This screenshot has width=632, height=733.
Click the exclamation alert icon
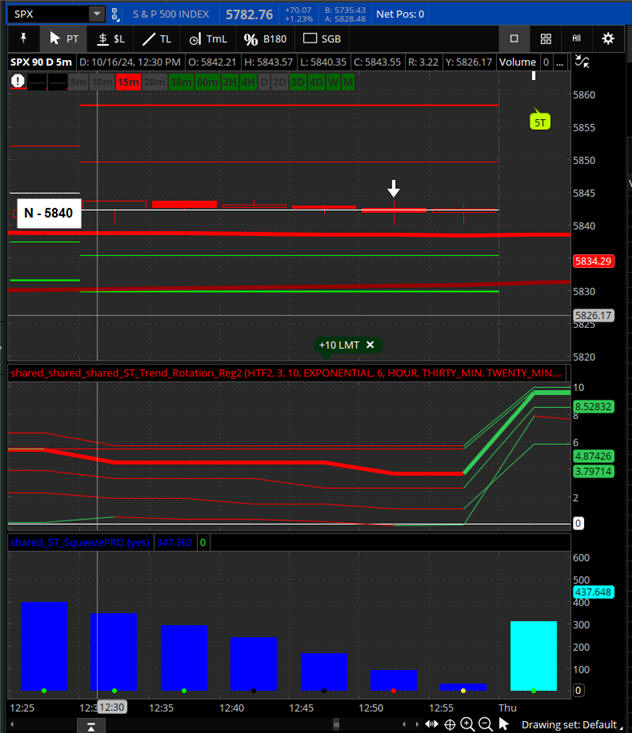[x=18, y=81]
